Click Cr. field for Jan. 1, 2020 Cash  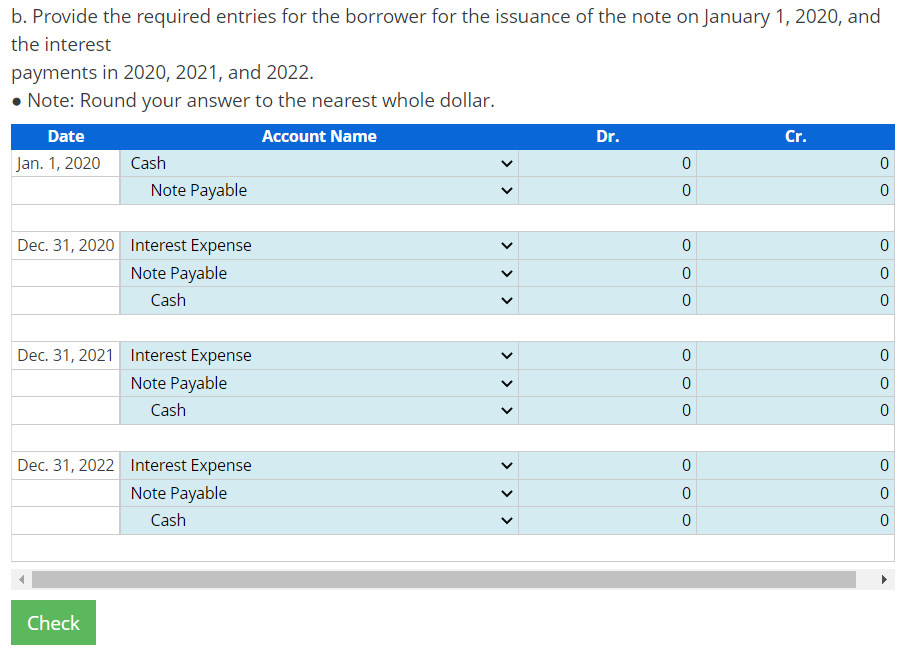[795, 164]
